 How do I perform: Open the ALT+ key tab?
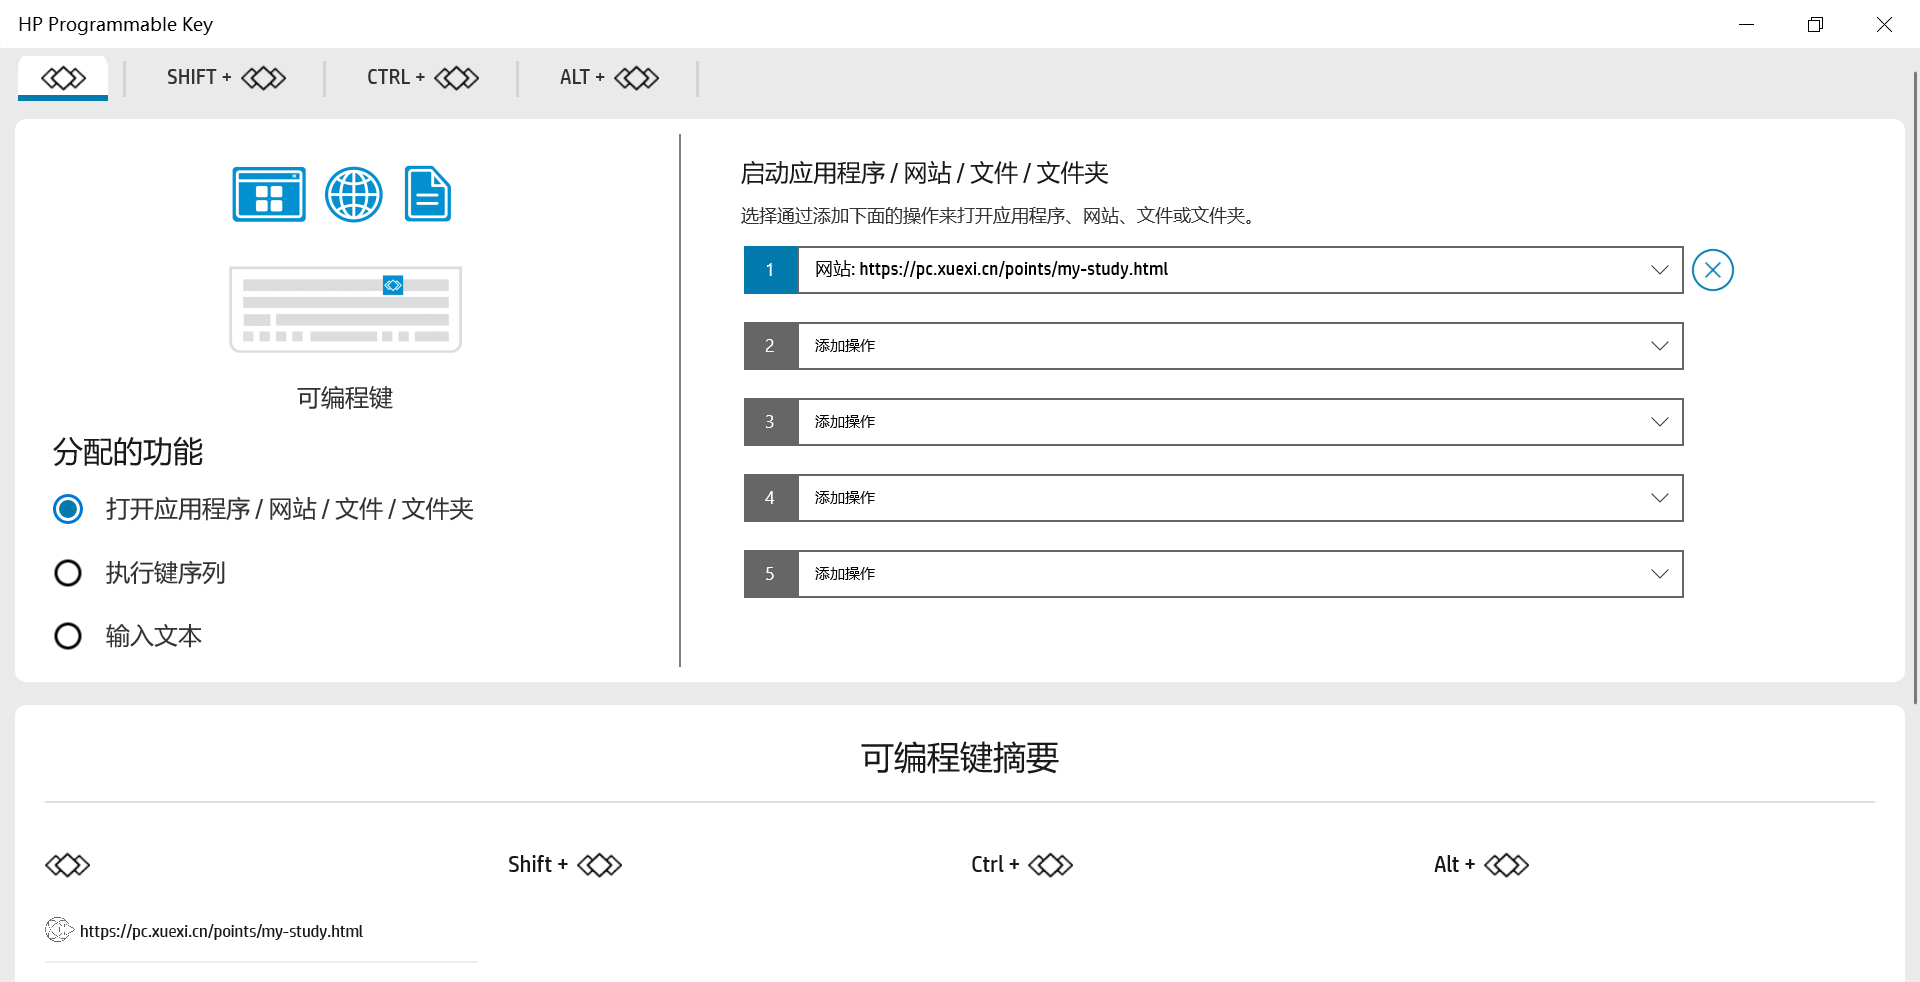(608, 77)
